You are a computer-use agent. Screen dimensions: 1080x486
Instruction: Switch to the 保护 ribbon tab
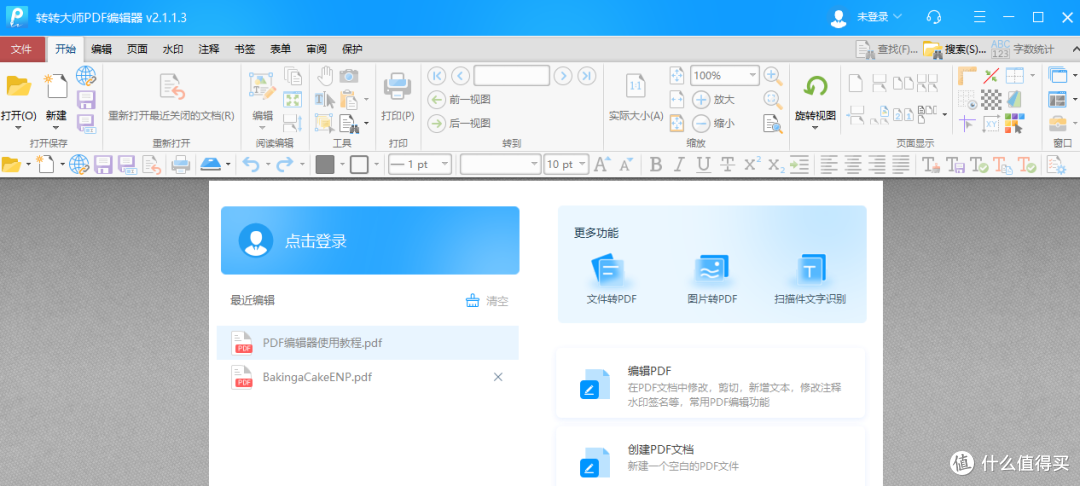click(352, 49)
